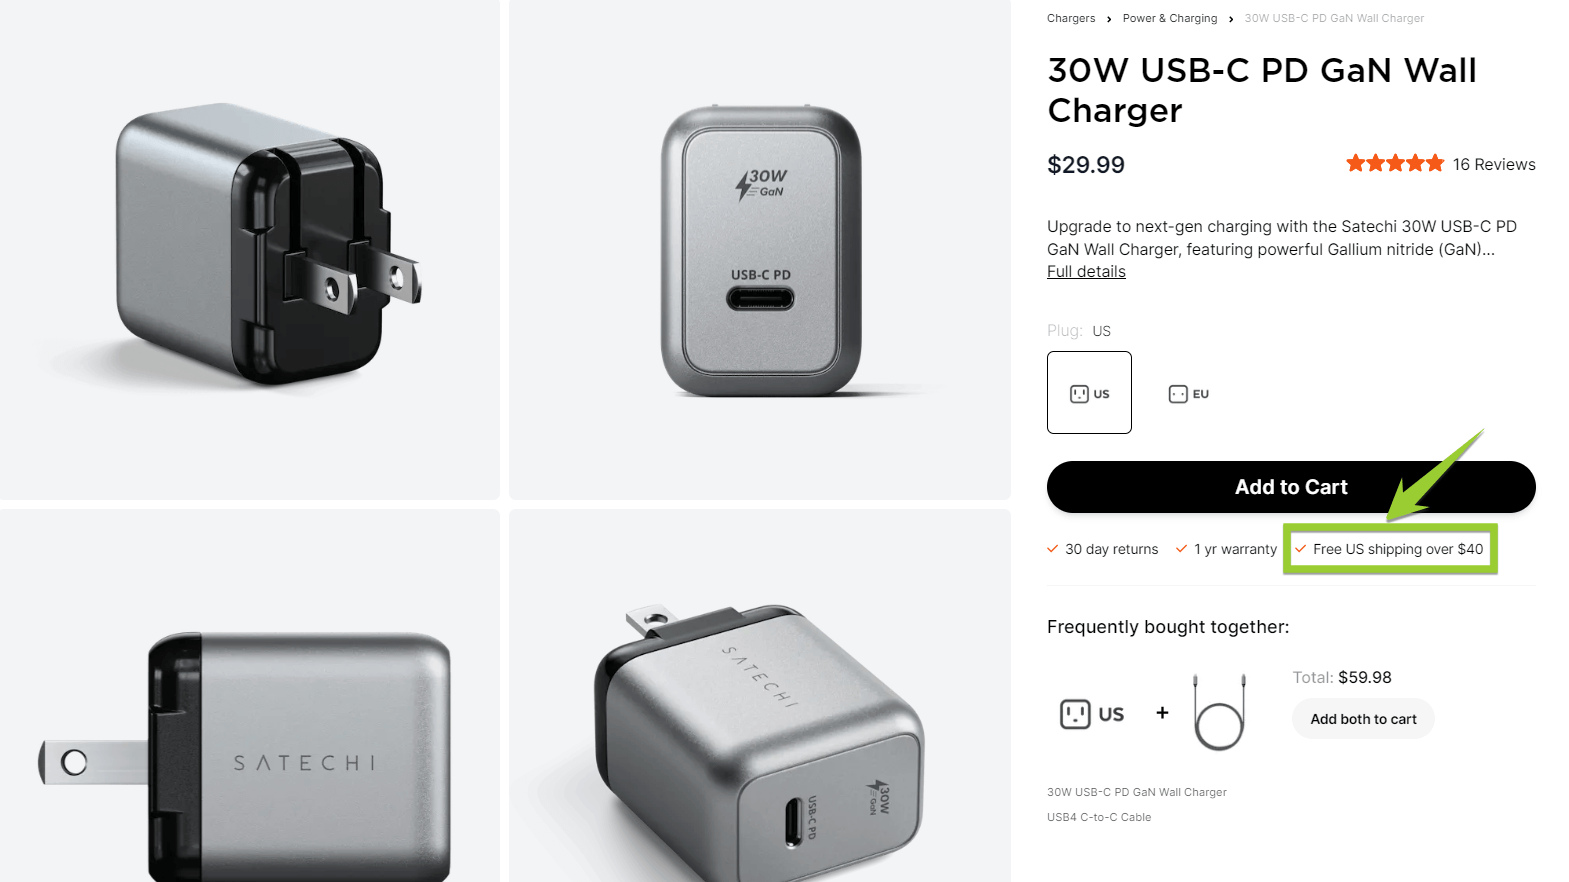The image size is (1569, 882).
Task: View the charger prongs photo thumbnail
Action: point(249,249)
